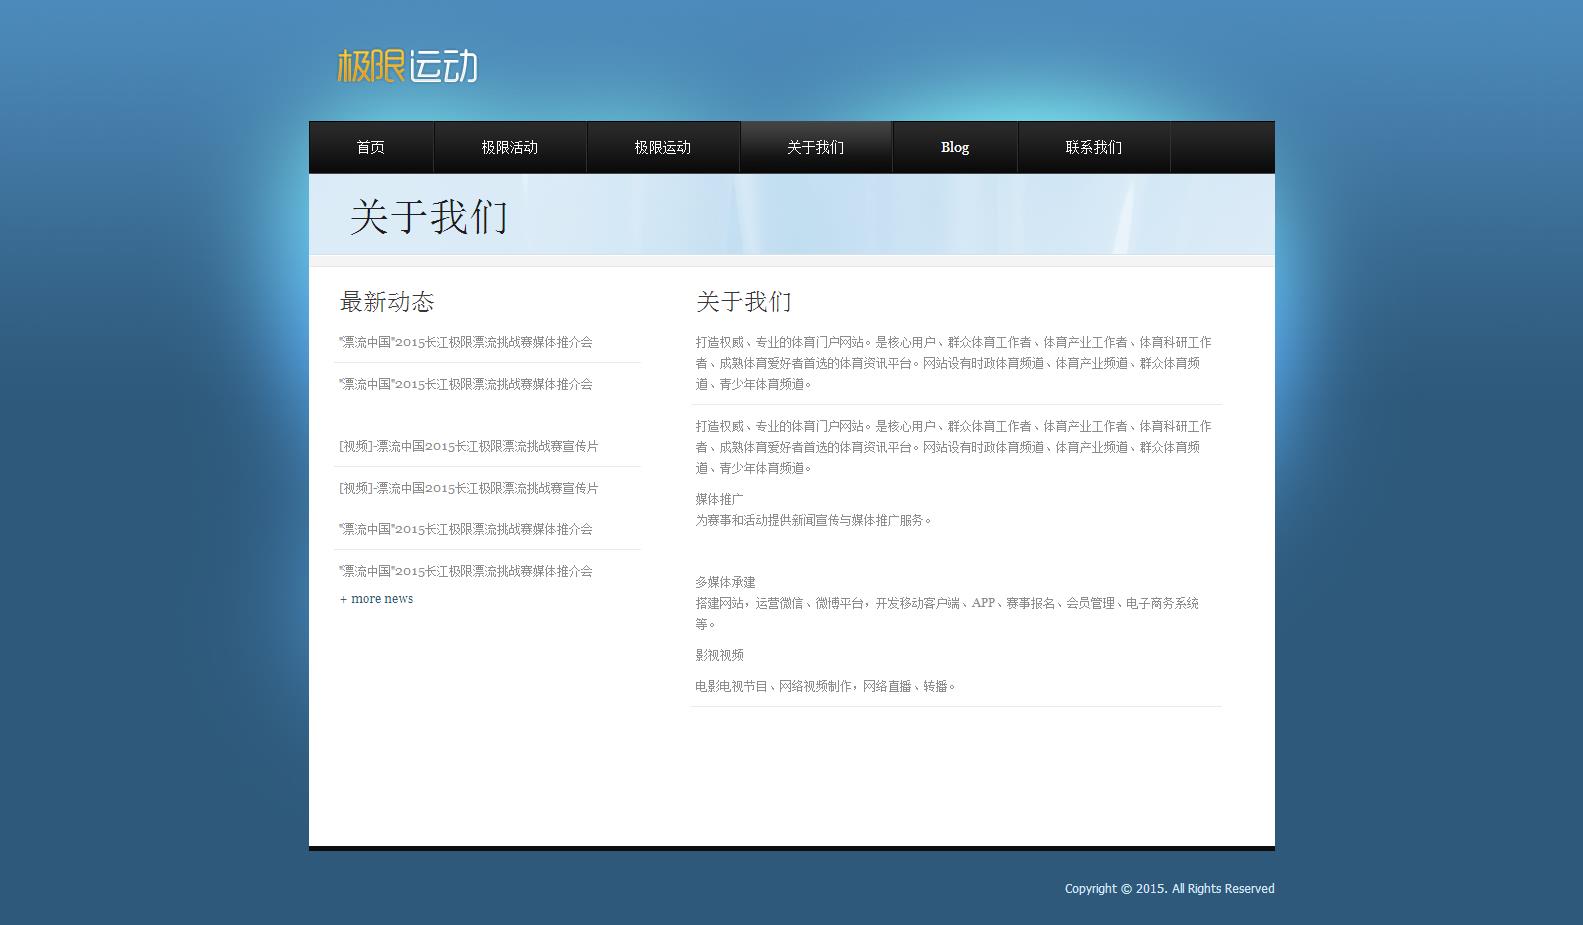This screenshot has width=1583, height=925.
Task: Click the fifth news item in 最新动态
Action: click(466, 529)
